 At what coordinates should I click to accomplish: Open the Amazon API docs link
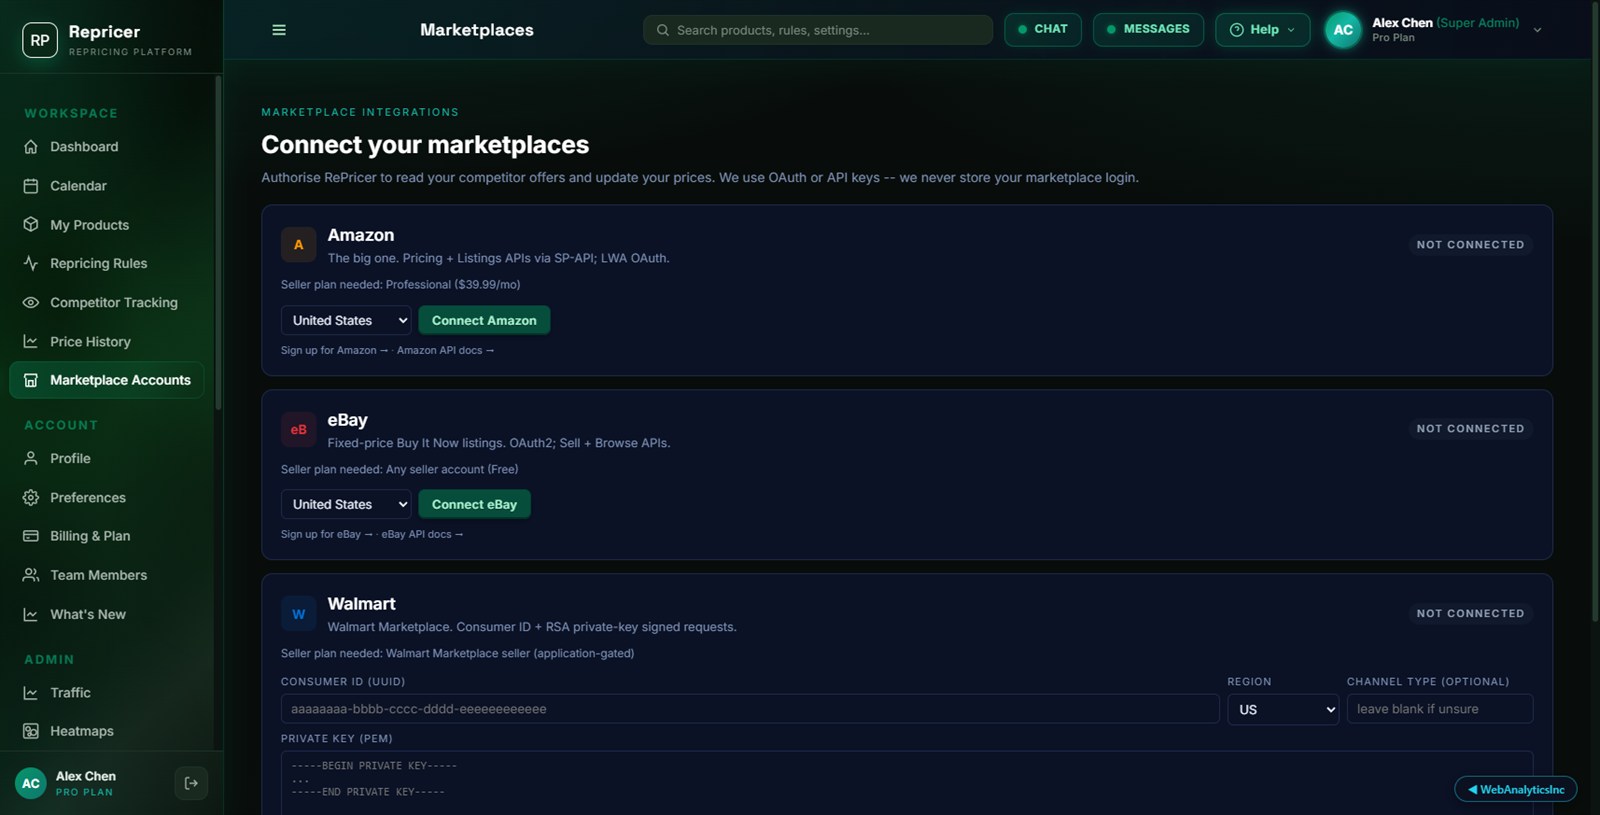click(445, 350)
